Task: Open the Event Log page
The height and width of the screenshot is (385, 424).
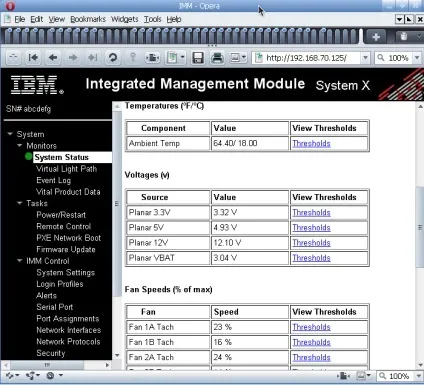Action: [x=53, y=180]
